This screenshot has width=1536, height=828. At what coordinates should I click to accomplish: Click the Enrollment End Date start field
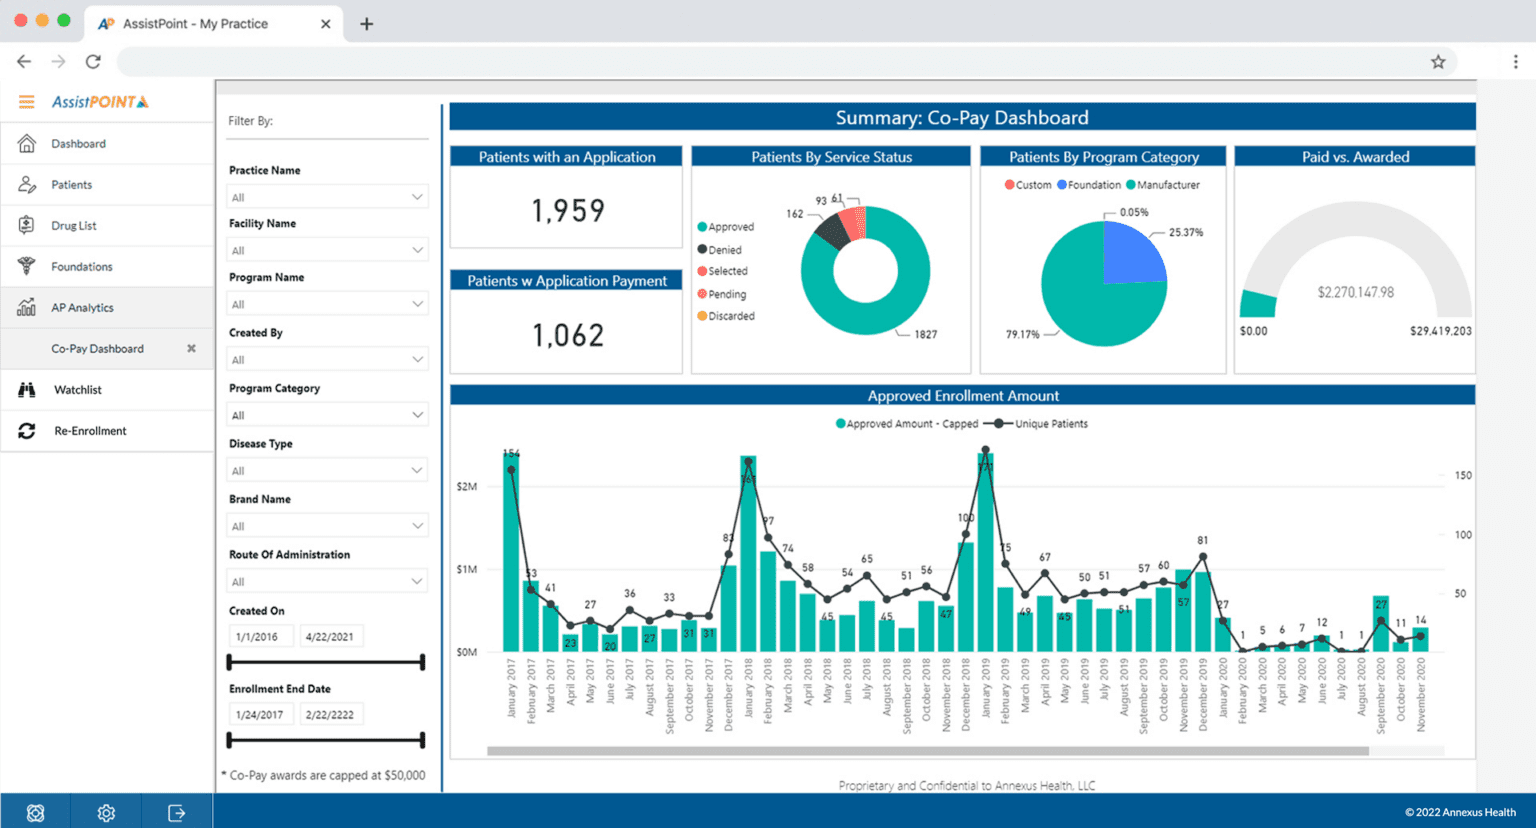click(261, 713)
